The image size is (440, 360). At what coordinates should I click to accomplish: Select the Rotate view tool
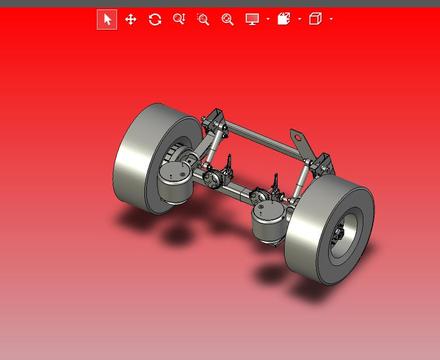click(x=155, y=19)
